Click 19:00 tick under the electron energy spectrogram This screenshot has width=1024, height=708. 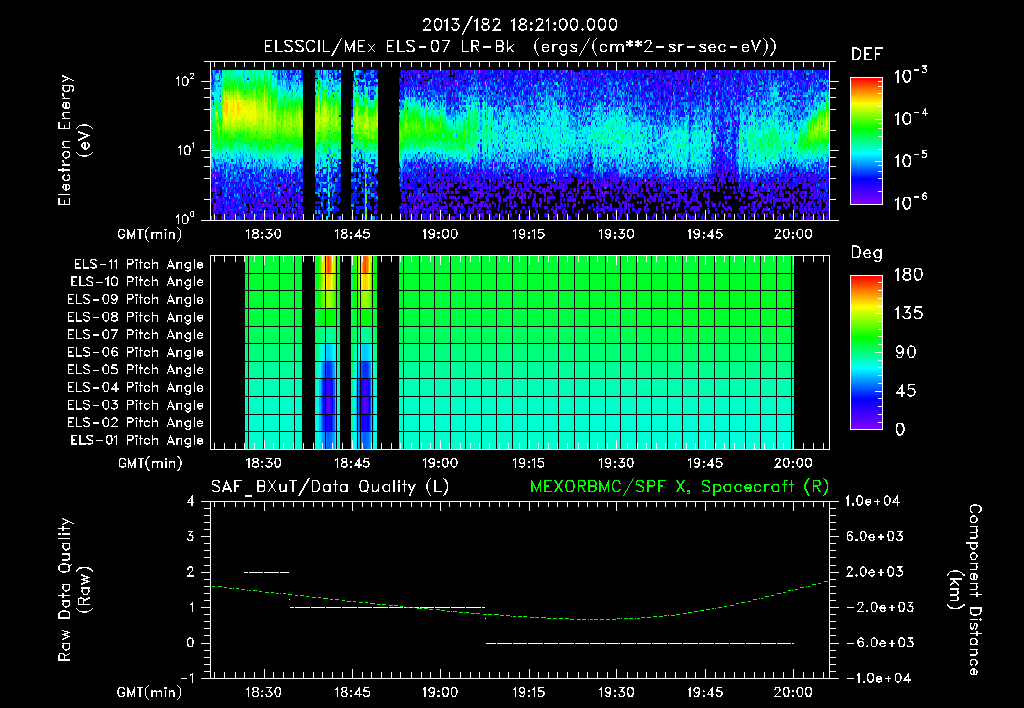click(440, 234)
